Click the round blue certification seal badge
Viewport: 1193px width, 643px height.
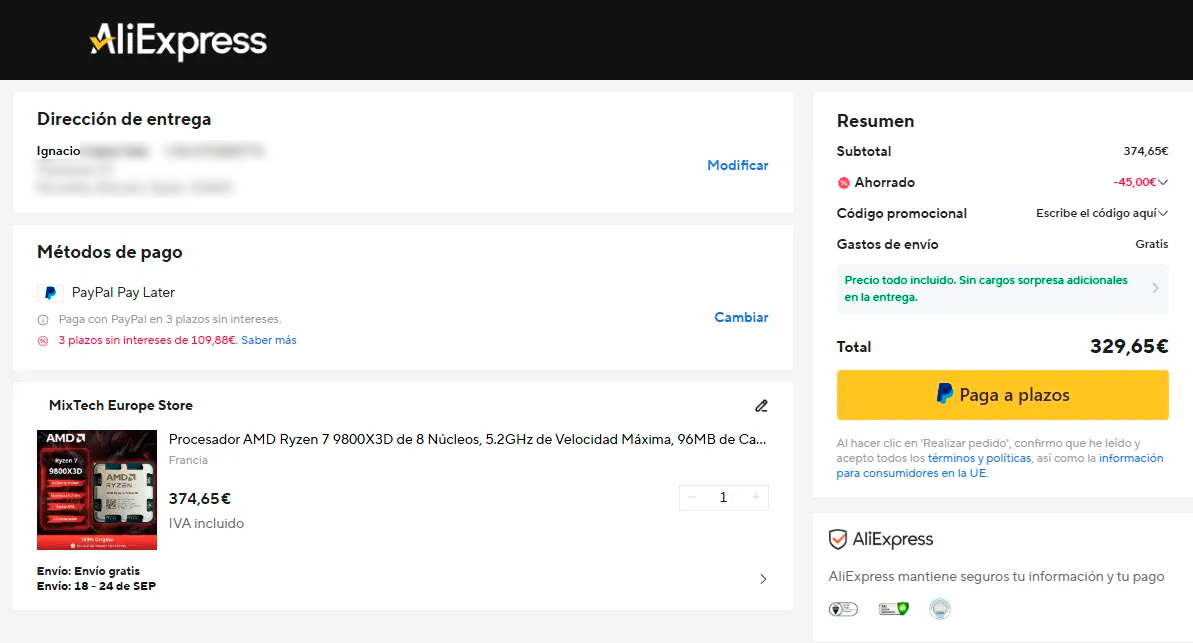pos(940,609)
